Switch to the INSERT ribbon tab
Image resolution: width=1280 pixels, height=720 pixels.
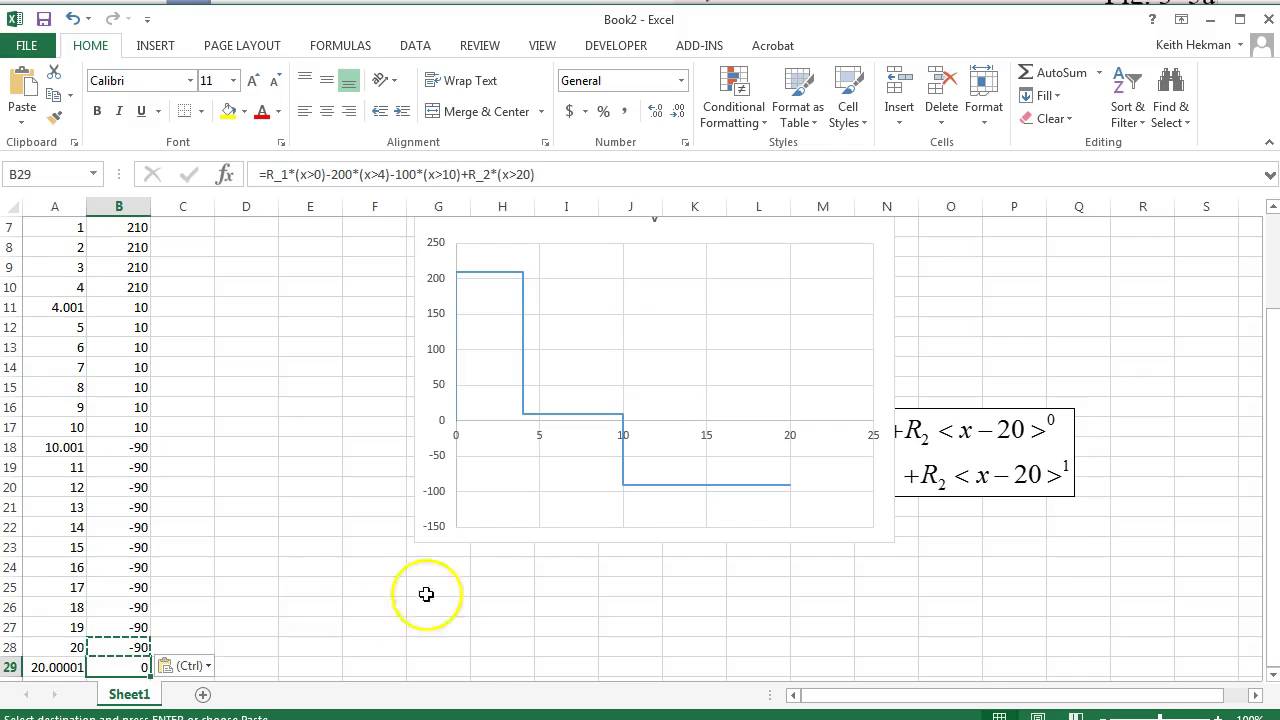point(155,45)
